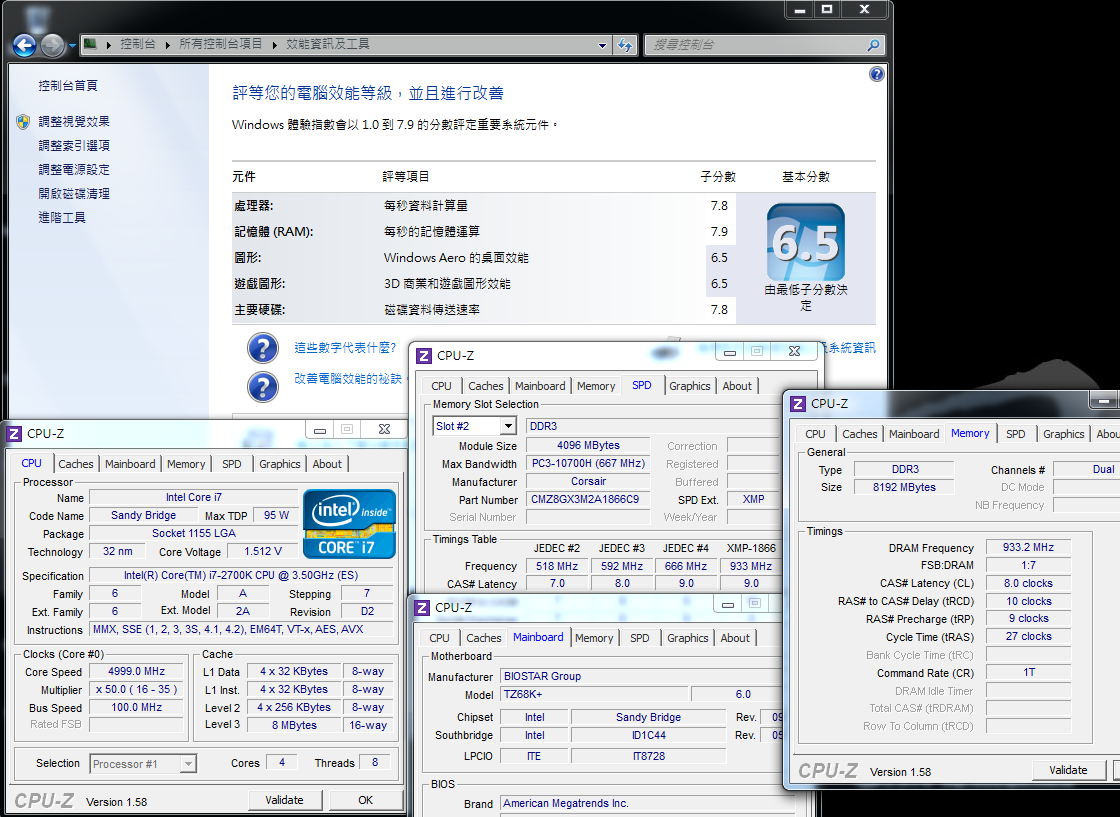The height and width of the screenshot is (817, 1120).
Task: Select Caches tab in Memory CPU-Z window
Action: (859, 434)
